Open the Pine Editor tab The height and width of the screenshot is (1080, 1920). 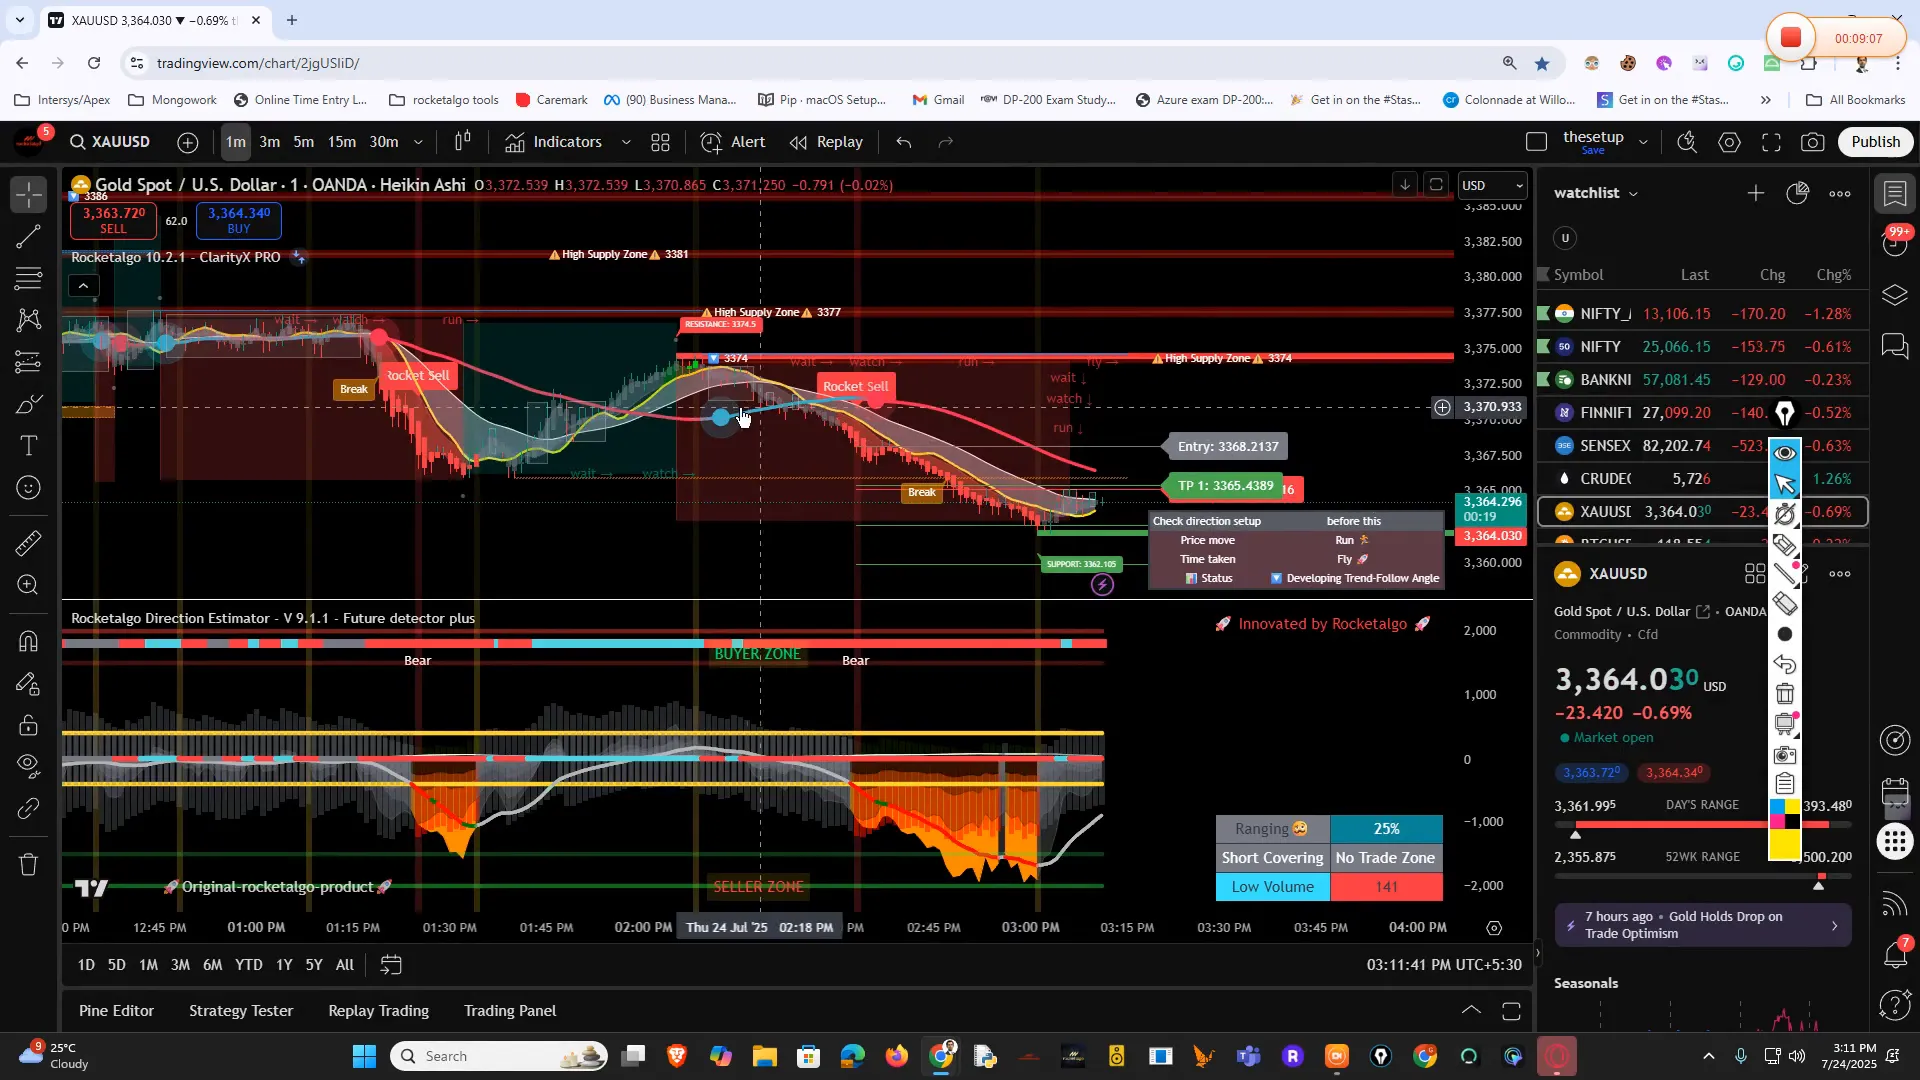tap(116, 1011)
